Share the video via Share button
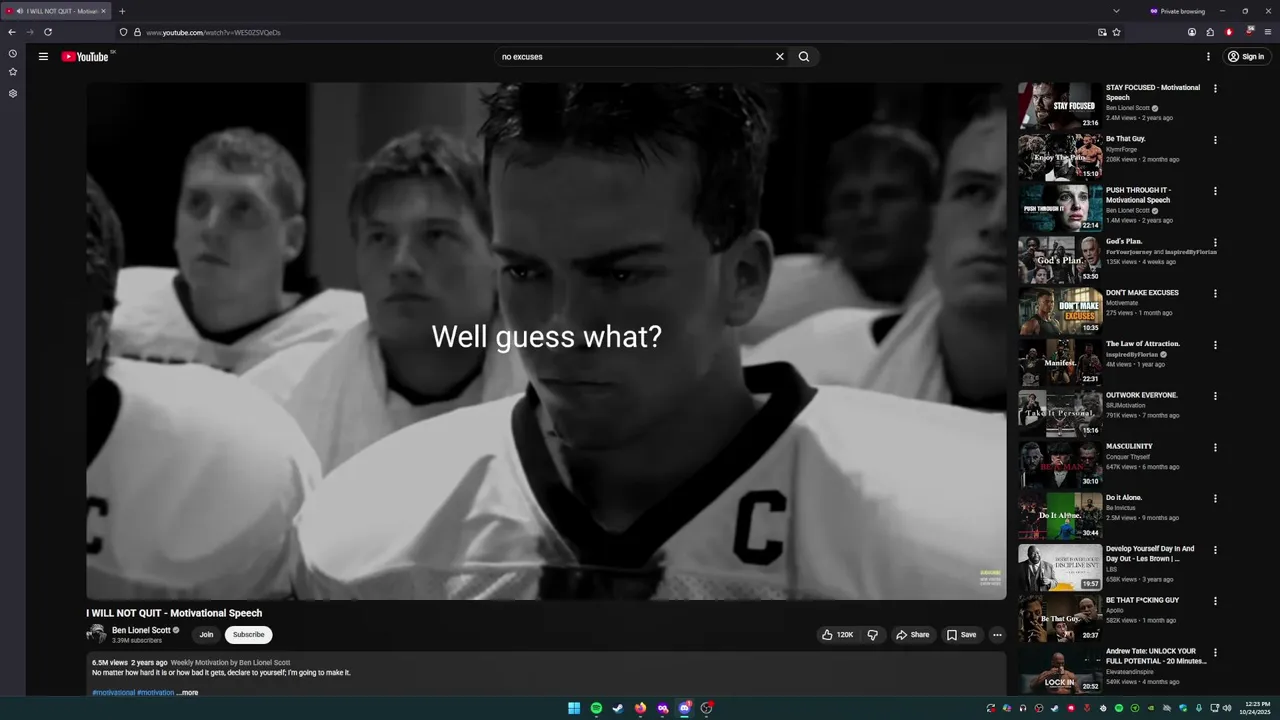This screenshot has width=1280, height=720. pyautogui.click(x=912, y=635)
